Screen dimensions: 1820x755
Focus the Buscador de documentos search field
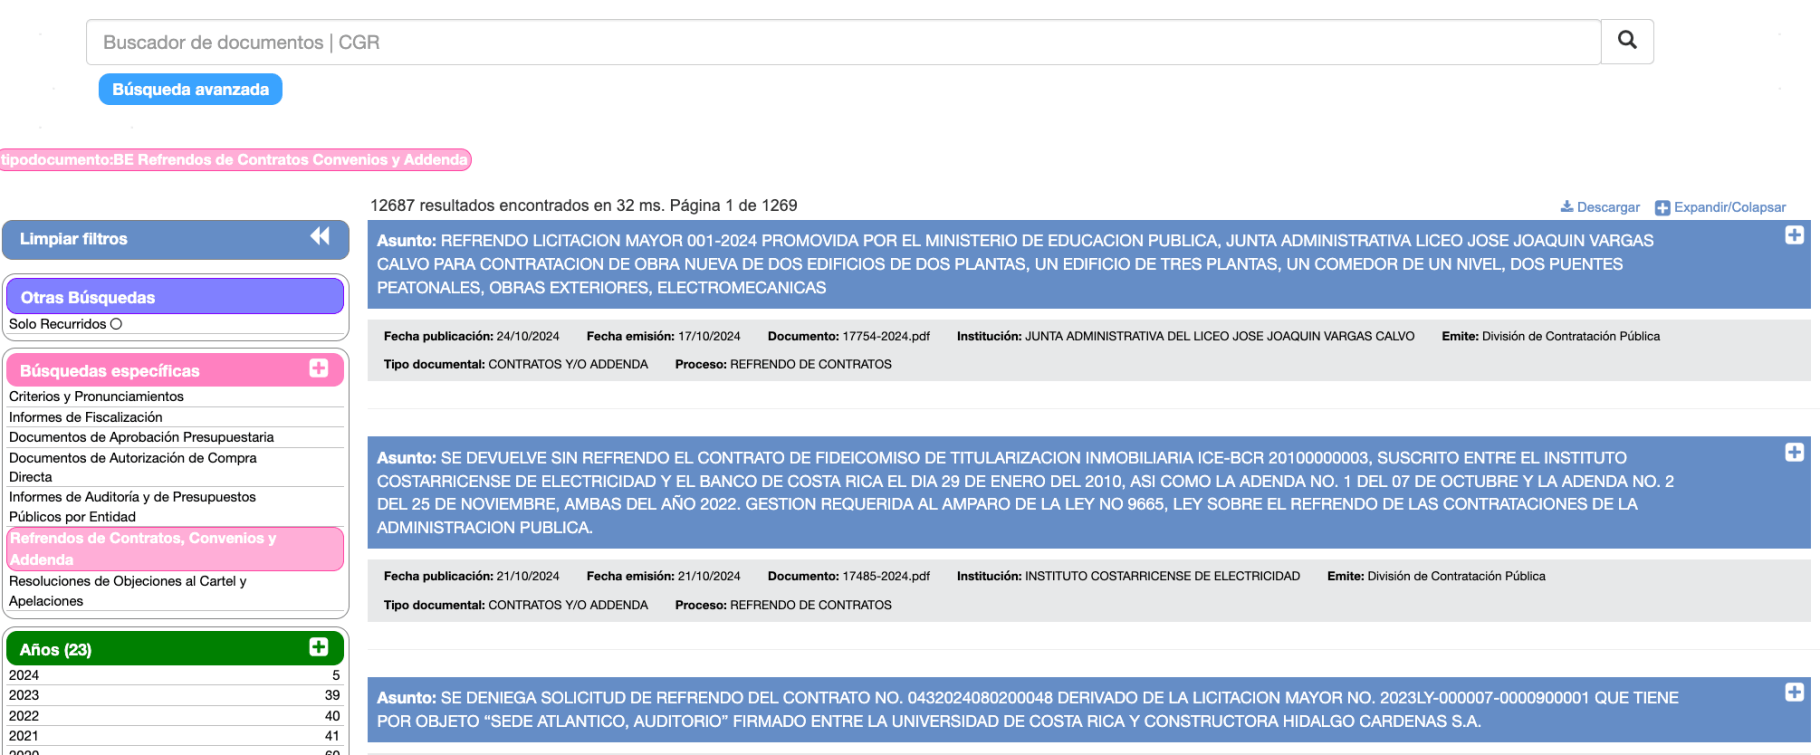843,42
